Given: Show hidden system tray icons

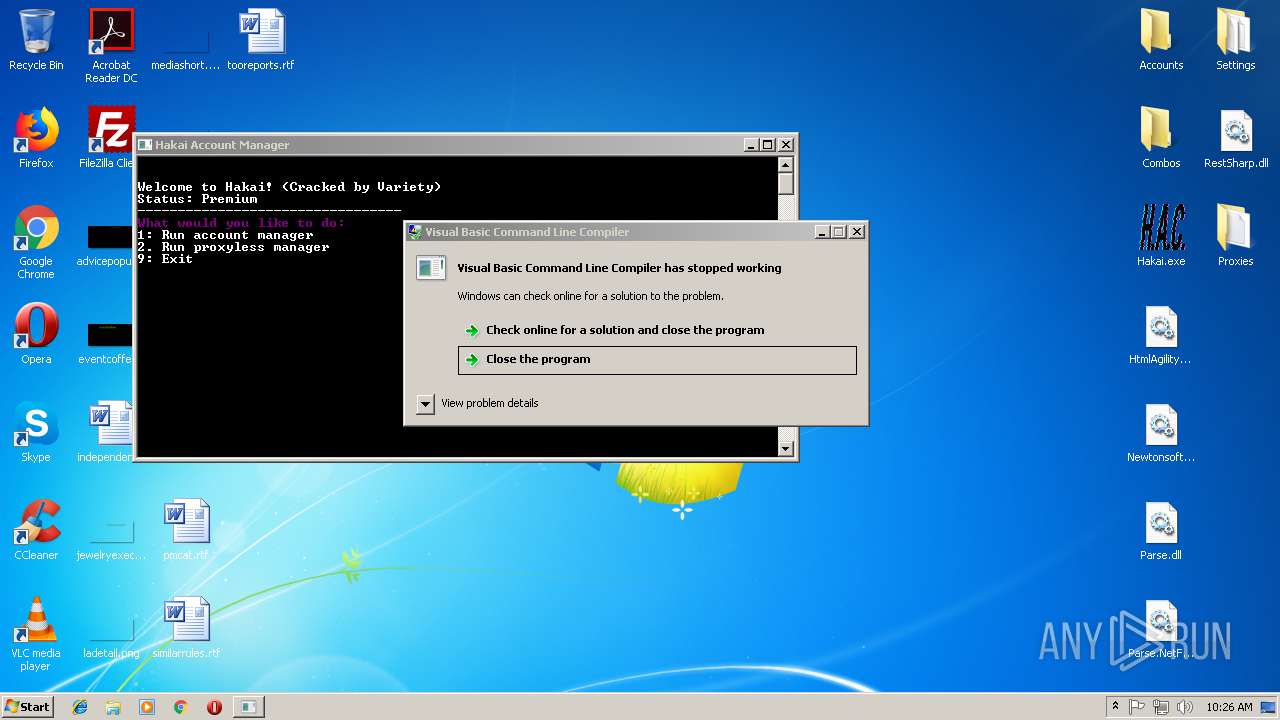Looking at the screenshot, I should pyautogui.click(x=1115, y=707).
